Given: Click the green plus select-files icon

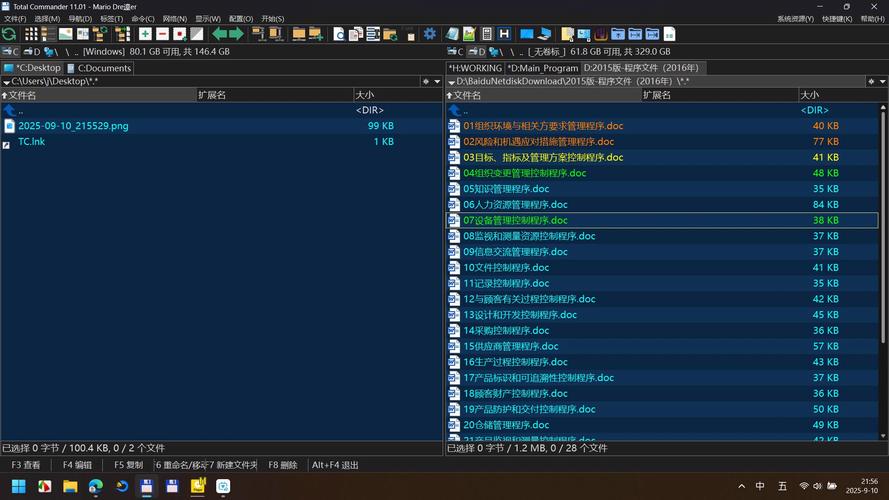Looking at the screenshot, I should [145, 34].
